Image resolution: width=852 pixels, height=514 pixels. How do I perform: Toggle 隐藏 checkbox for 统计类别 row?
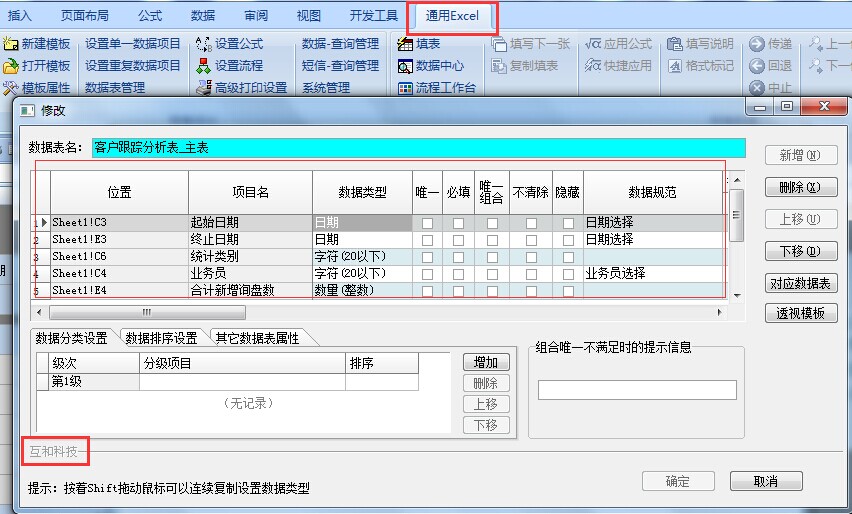(568, 257)
